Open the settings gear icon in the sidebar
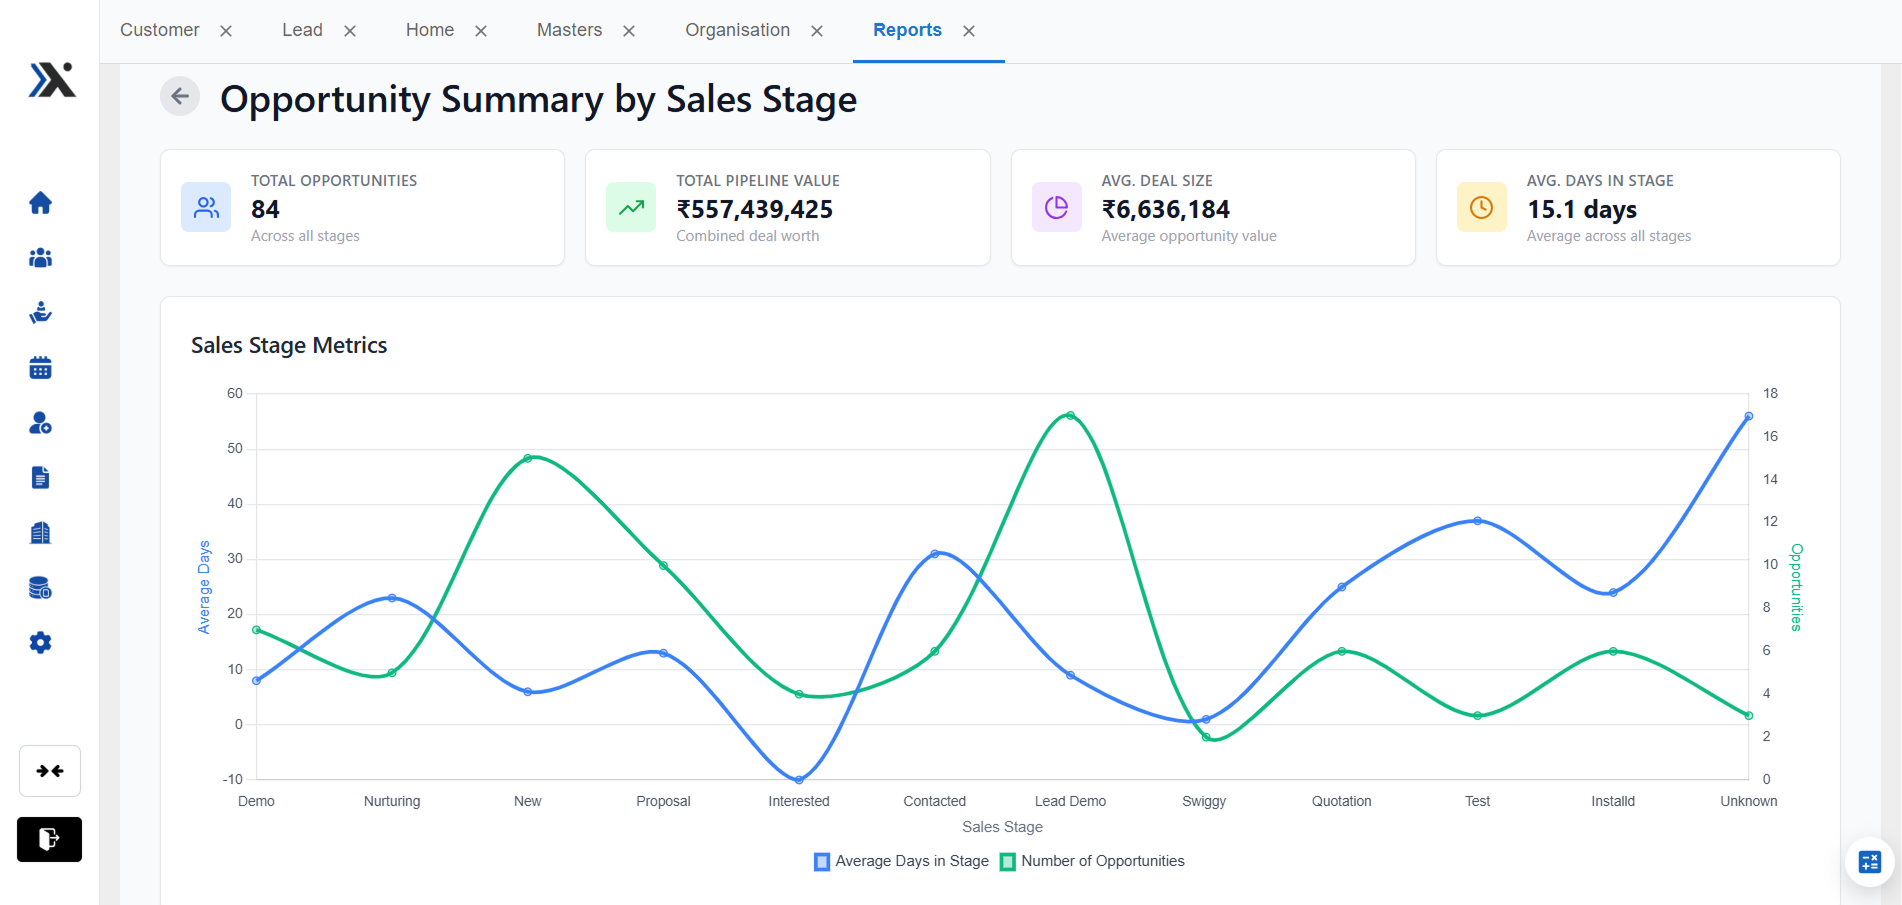 [40, 643]
